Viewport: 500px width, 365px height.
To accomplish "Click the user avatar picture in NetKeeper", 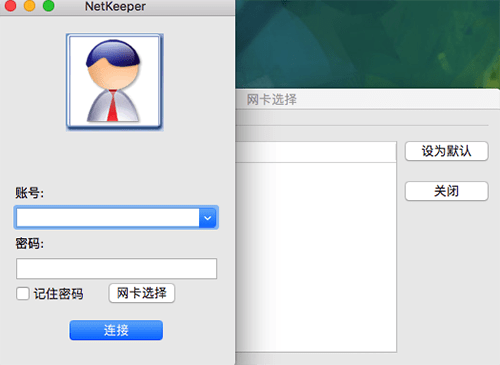I will pyautogui.click(x=115, y=81).
